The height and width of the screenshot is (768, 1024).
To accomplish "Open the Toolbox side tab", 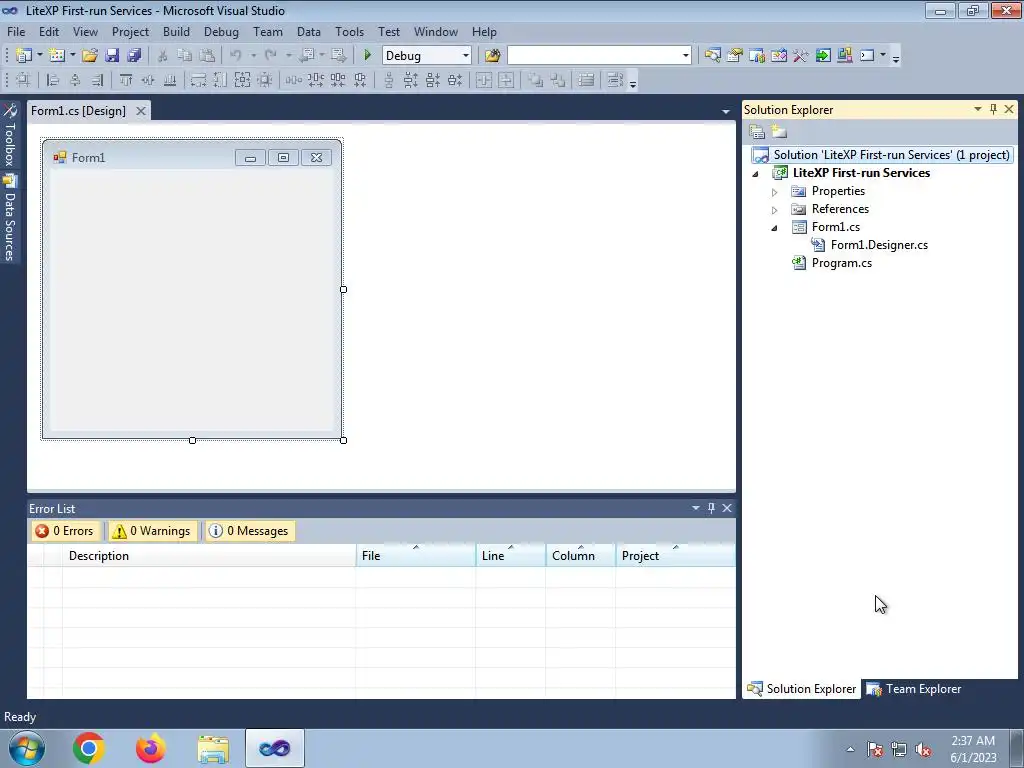I will [x=10, y=136].
